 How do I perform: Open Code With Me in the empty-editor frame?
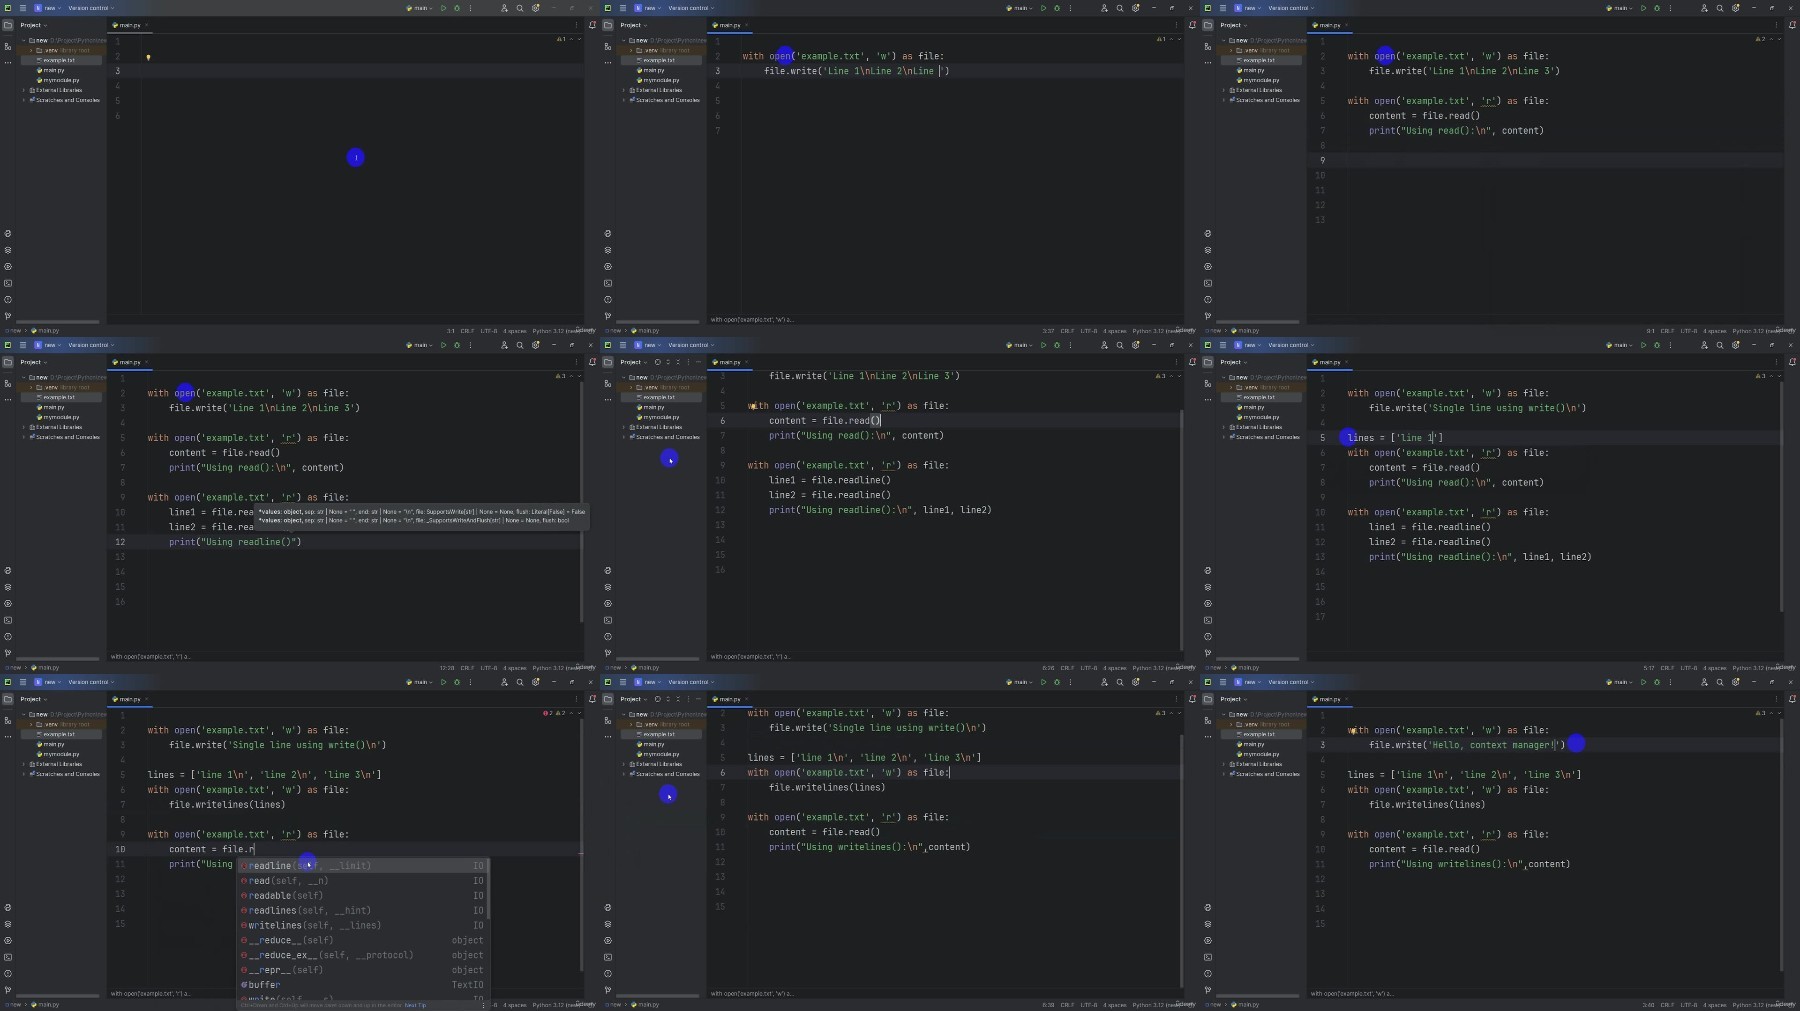pyautogui.click(x=504, y=8)
